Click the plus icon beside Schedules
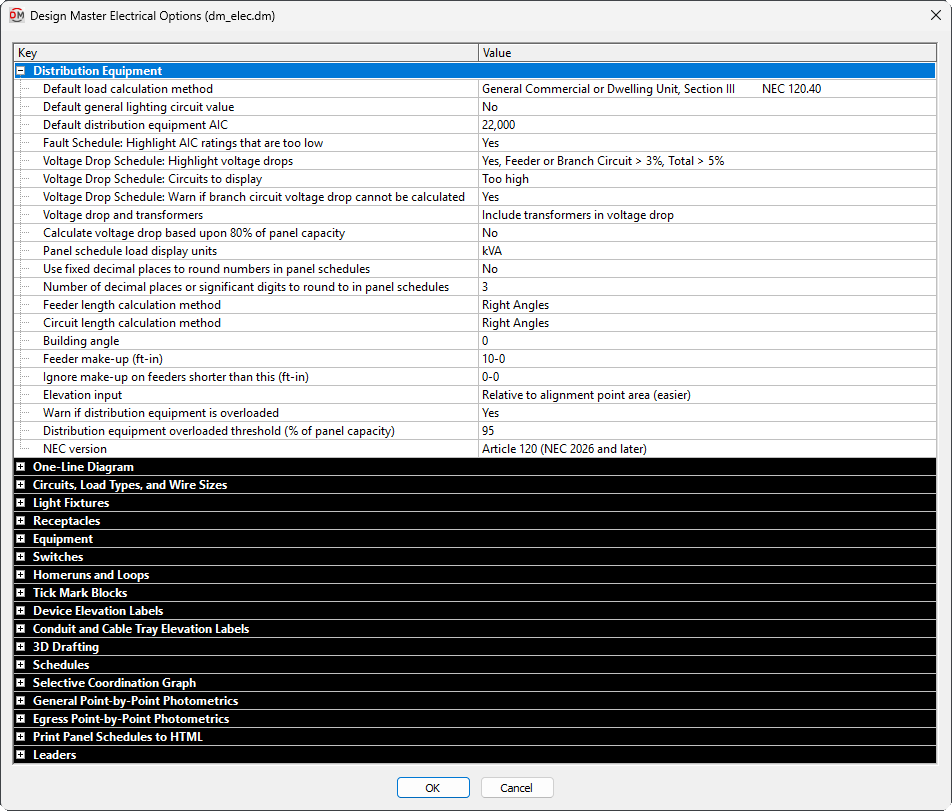Viewport: 952px width, 811px height. click(x=21, y=665)
